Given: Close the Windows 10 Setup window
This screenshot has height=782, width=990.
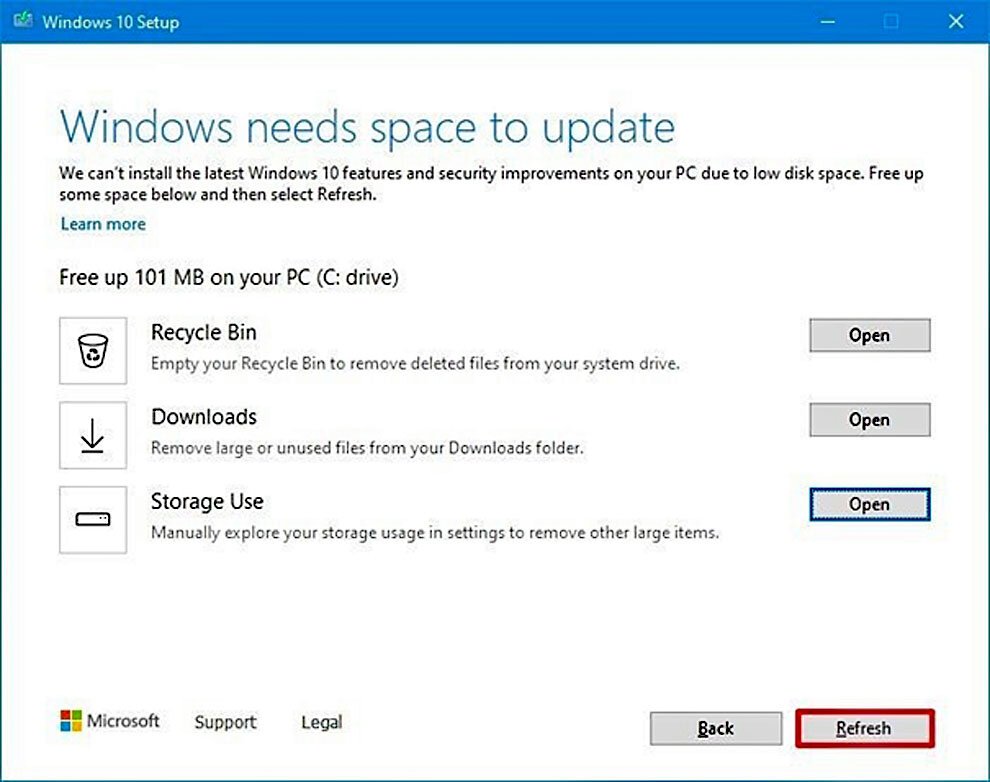Looking at the screenshot, I should tap(956, 21).
